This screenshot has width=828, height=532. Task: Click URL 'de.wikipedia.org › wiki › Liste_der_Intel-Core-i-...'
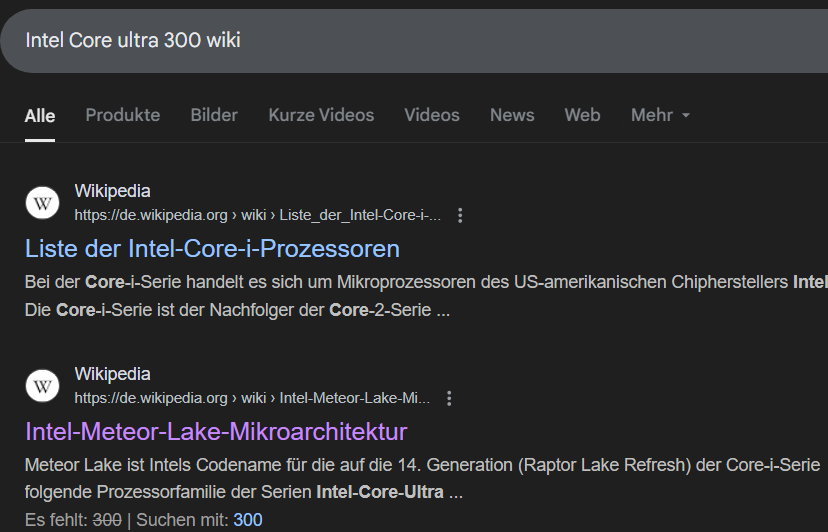[257, 216]
